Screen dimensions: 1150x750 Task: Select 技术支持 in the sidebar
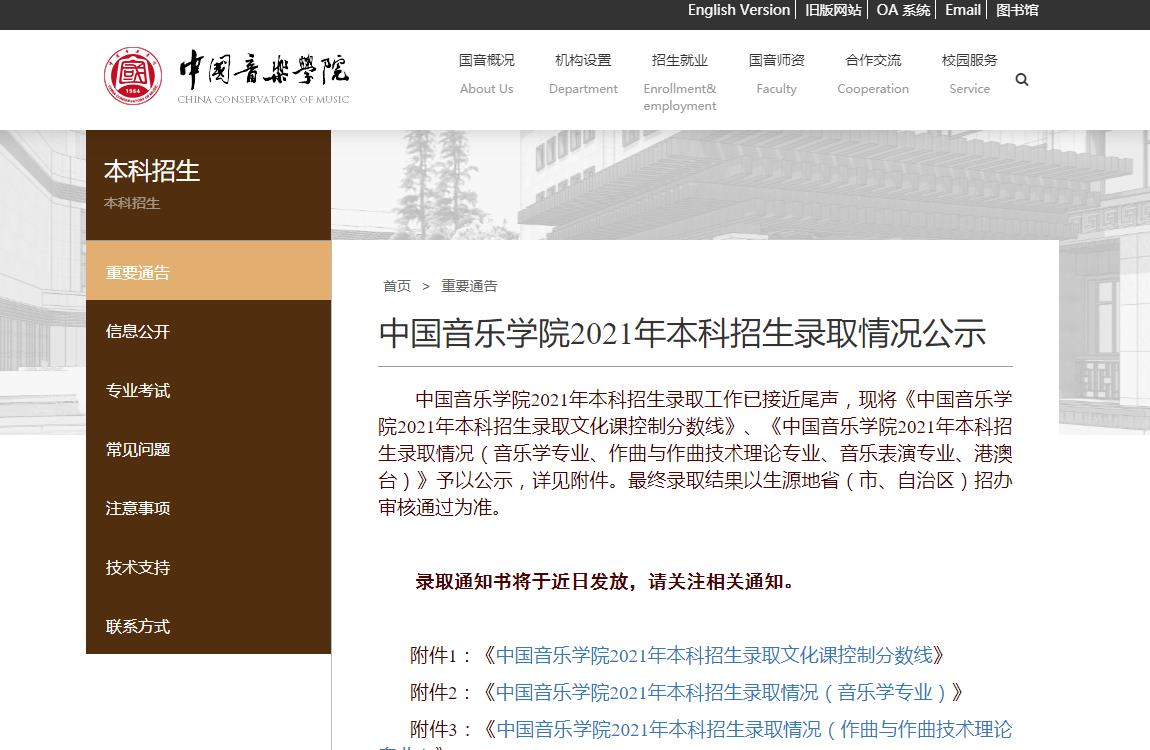pos(208,567)
